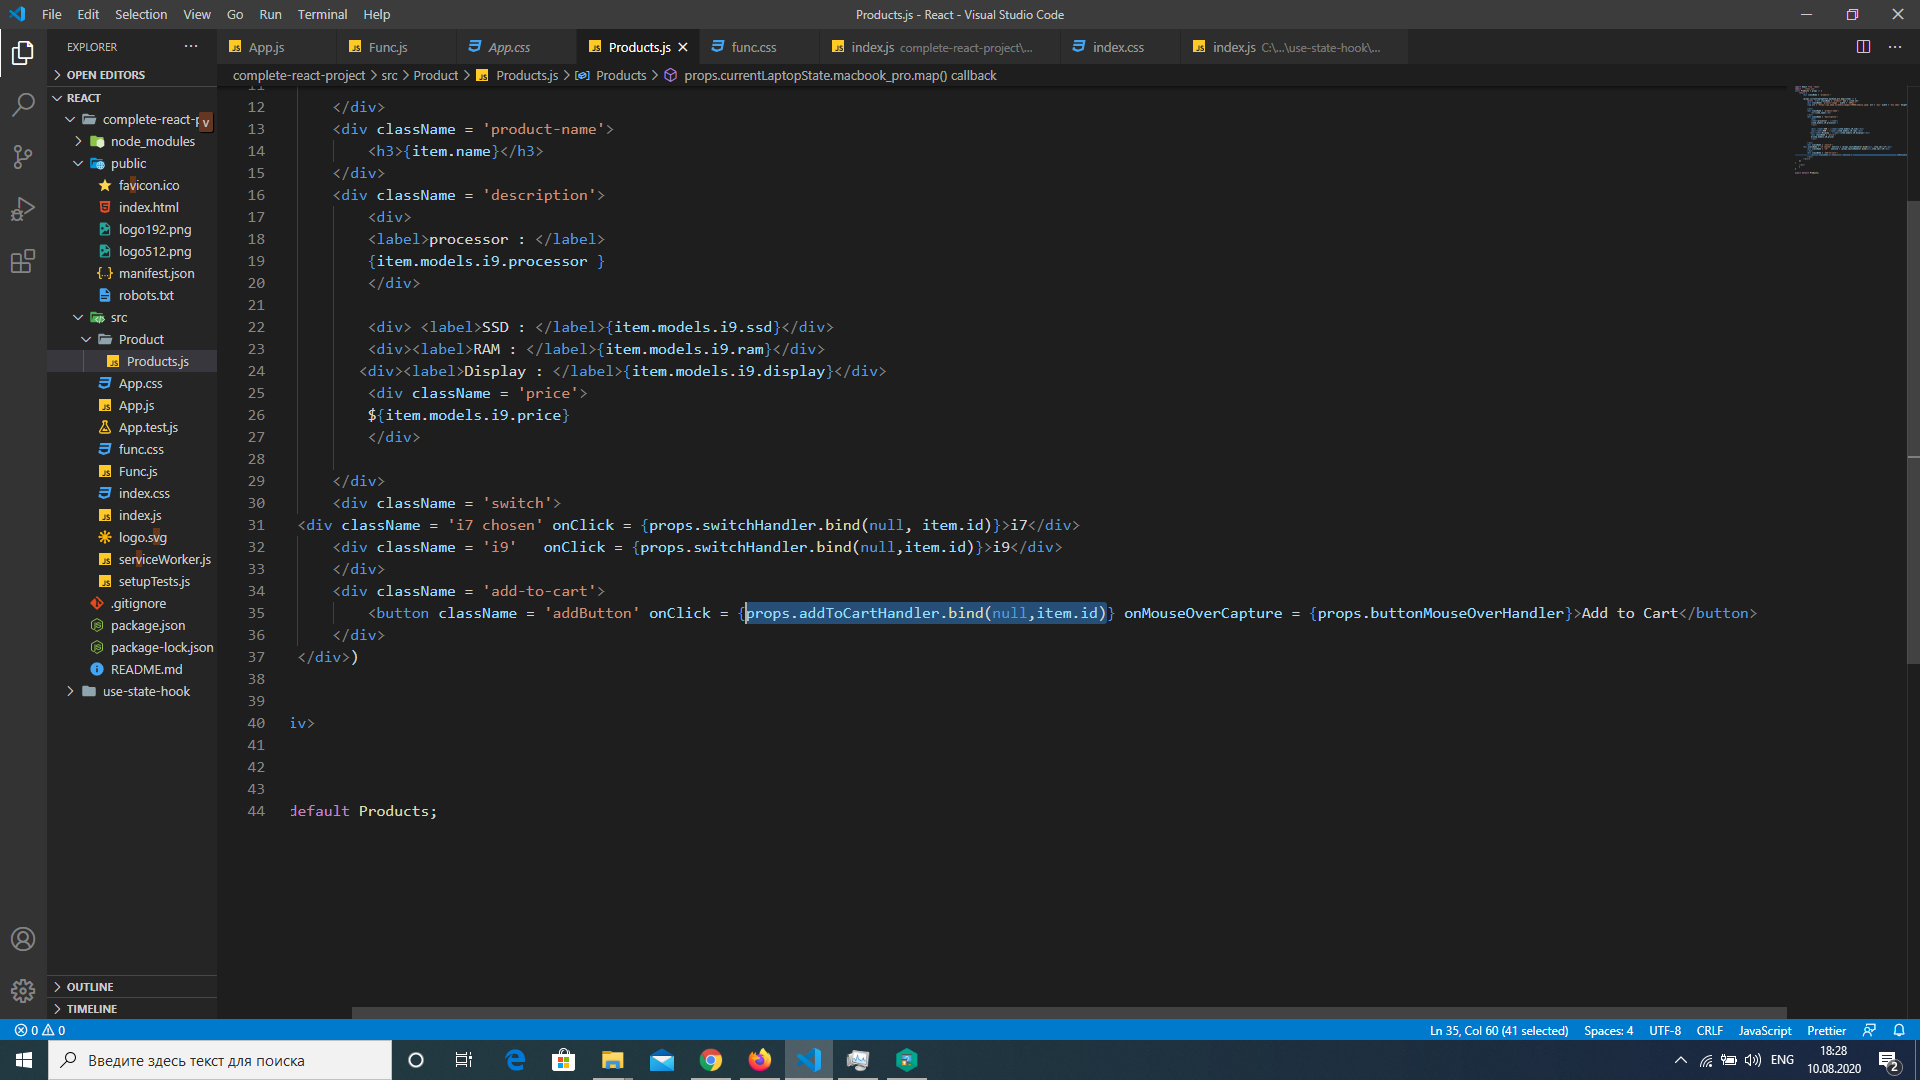Click the Split Editor Right icon
The image size is (1920, 1080).
[x=1863, y=47]
